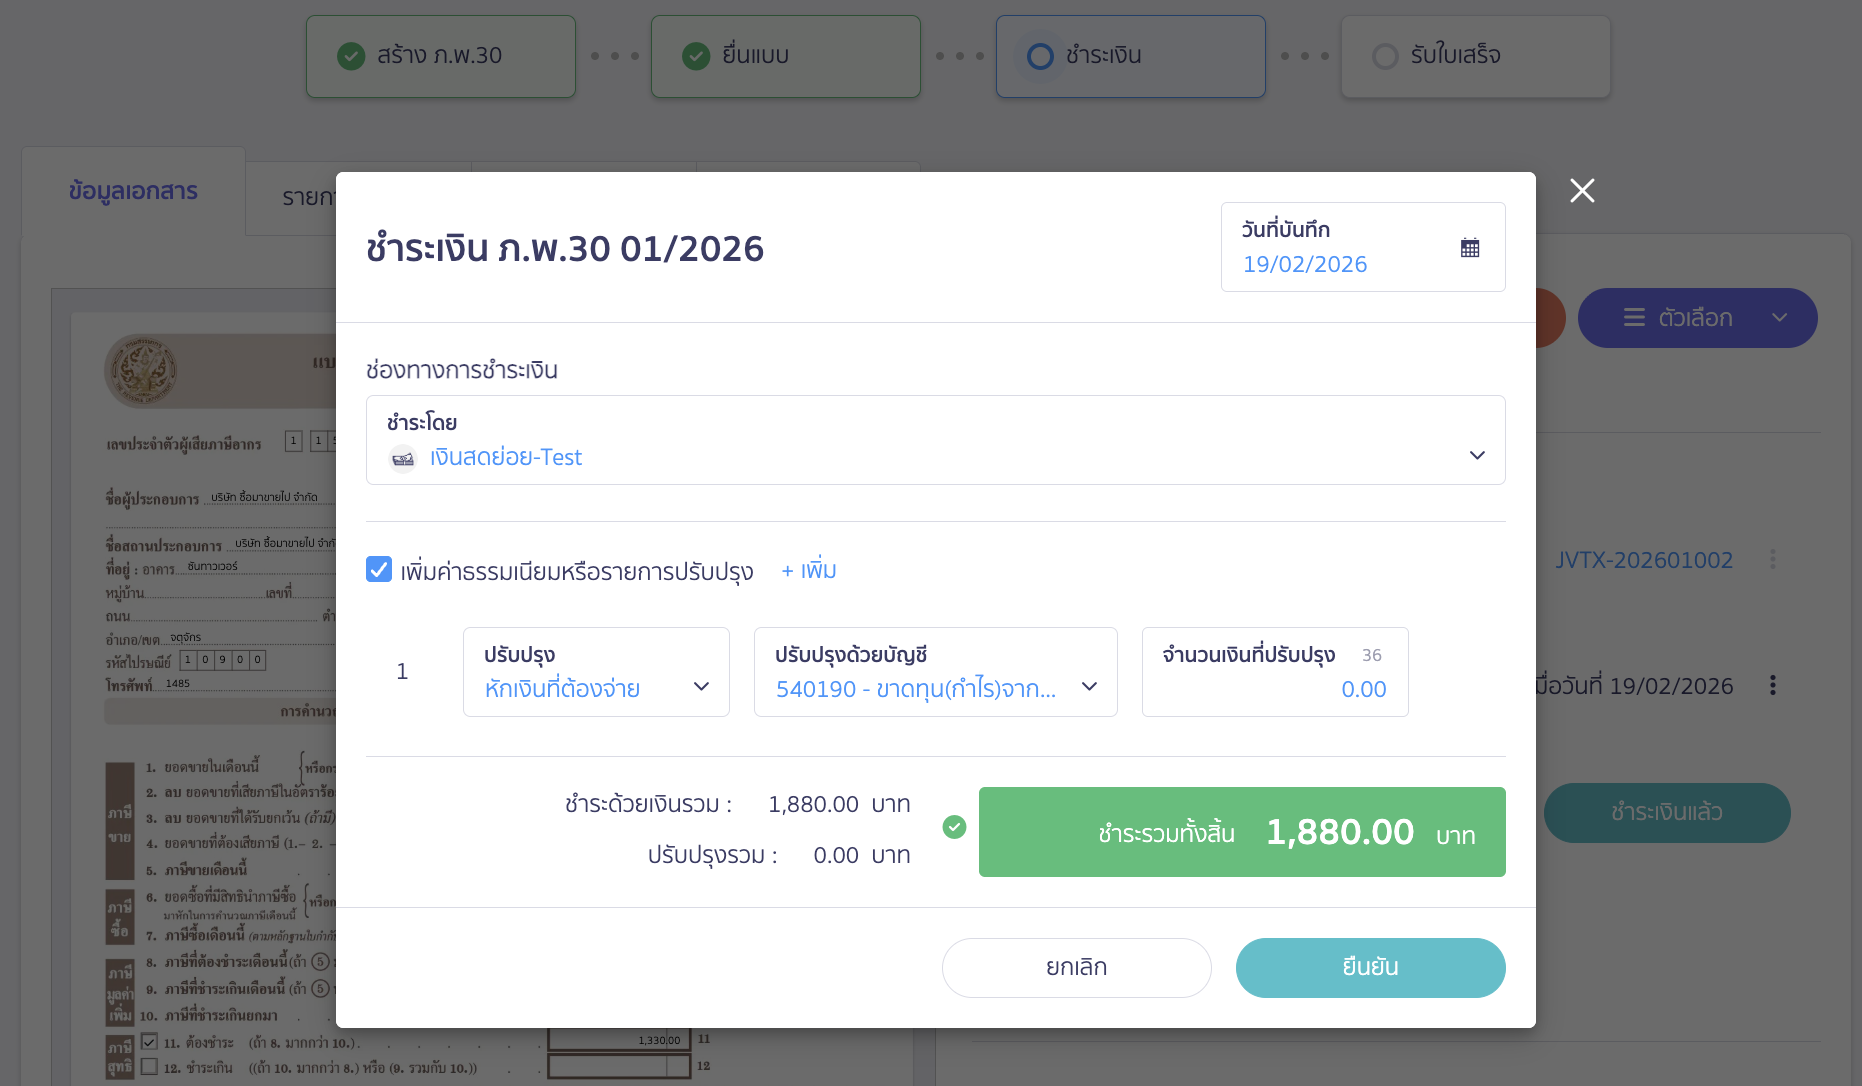Viewport: 1862px width, 1086px height.
Task: Click the kebab menu next to JVTX-202601002
Action: point(1774,560)
